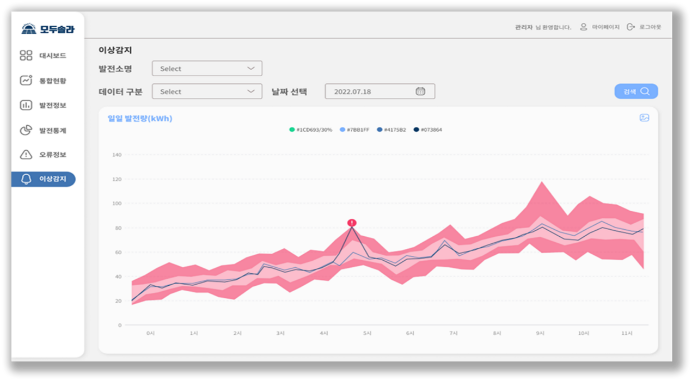The height and width of the screenshot is (382, 694).
Task: Open the 대시보드 dashboard icon in sidebar
Action: 26,55
